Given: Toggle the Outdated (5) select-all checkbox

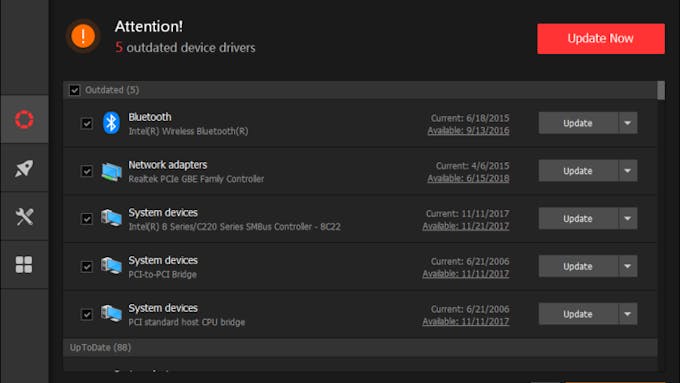Looking at the screenshot, I should click(75, 90).
